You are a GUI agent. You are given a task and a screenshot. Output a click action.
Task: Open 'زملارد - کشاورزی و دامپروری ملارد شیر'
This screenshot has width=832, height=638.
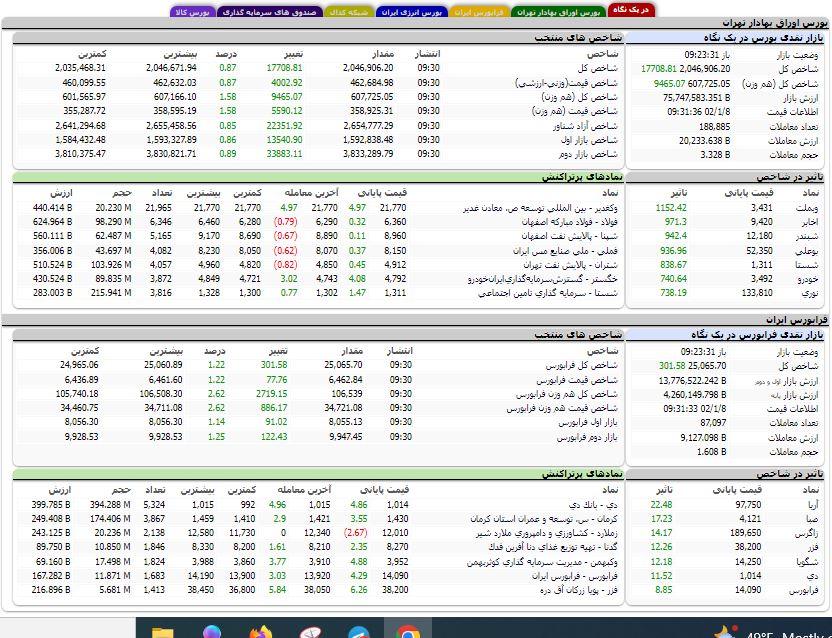(547, 533)
